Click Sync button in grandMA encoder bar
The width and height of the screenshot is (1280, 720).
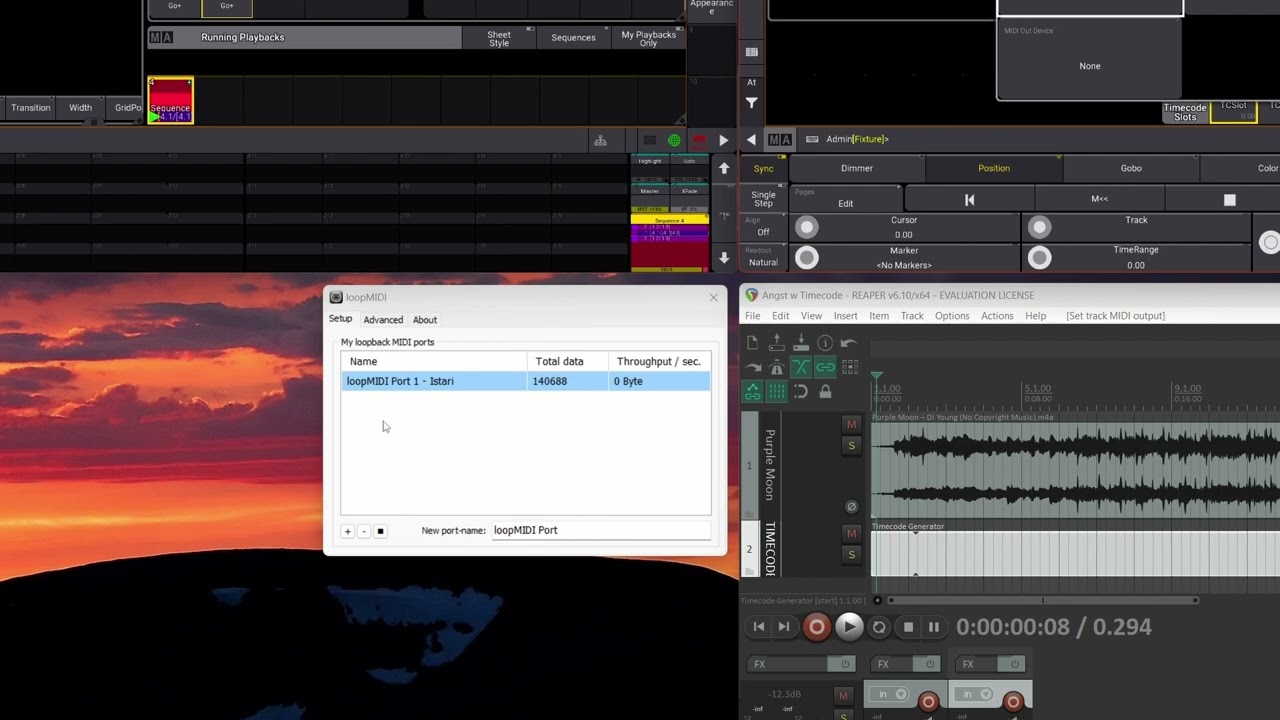tap(764, 168)
